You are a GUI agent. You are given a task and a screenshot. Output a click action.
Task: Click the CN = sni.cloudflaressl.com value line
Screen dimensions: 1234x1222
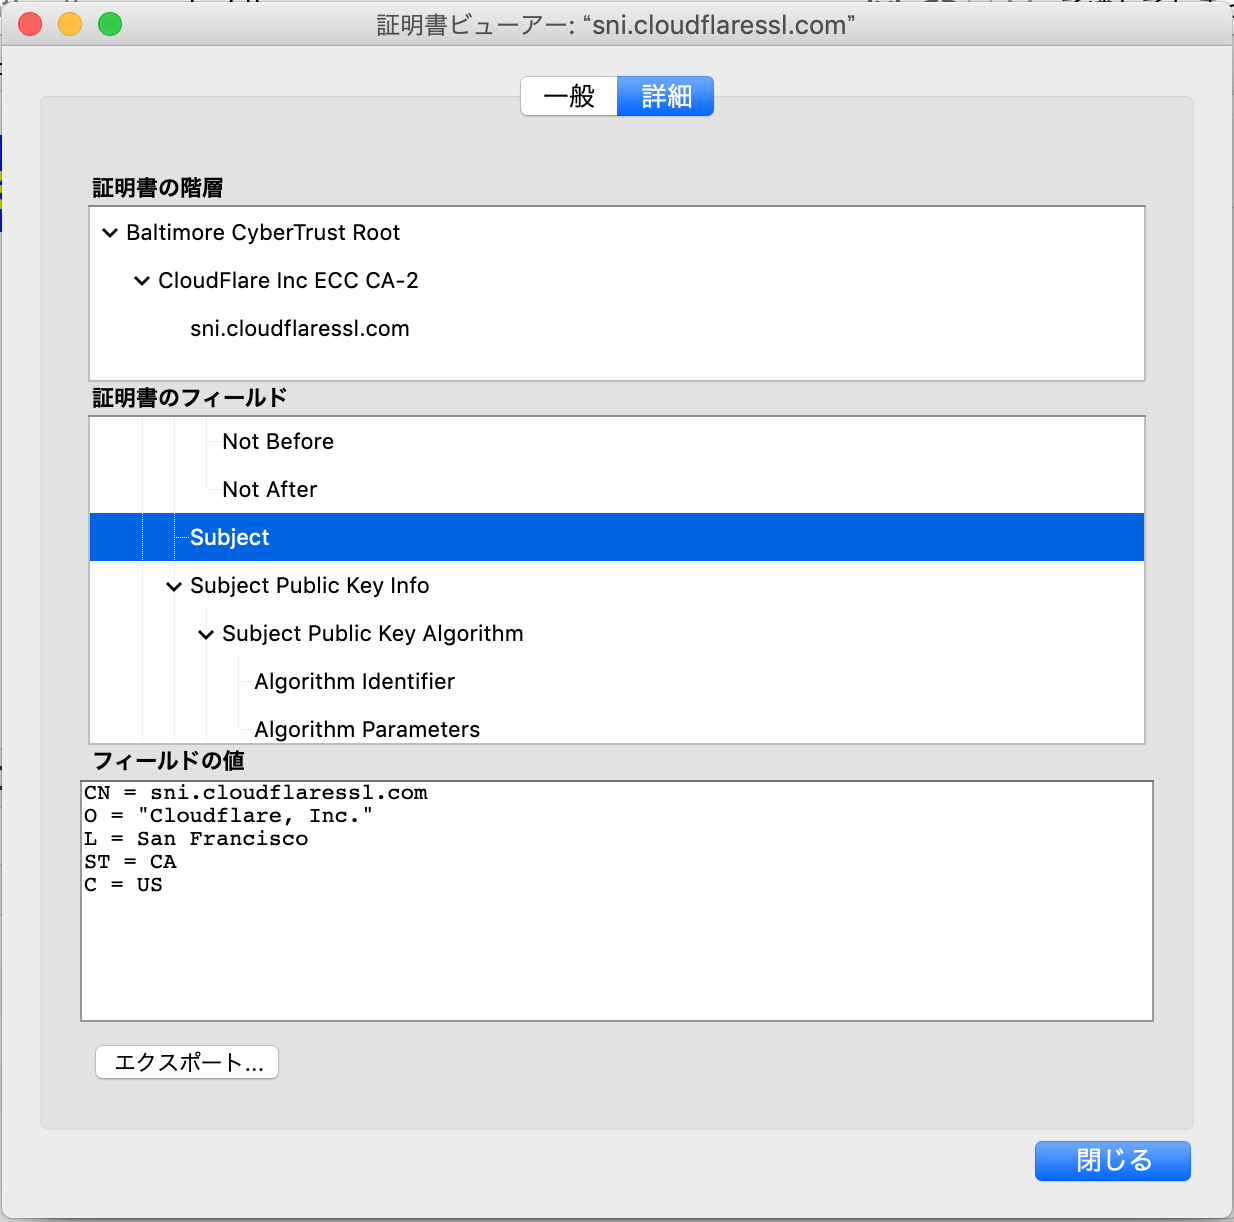coord(256,793)
